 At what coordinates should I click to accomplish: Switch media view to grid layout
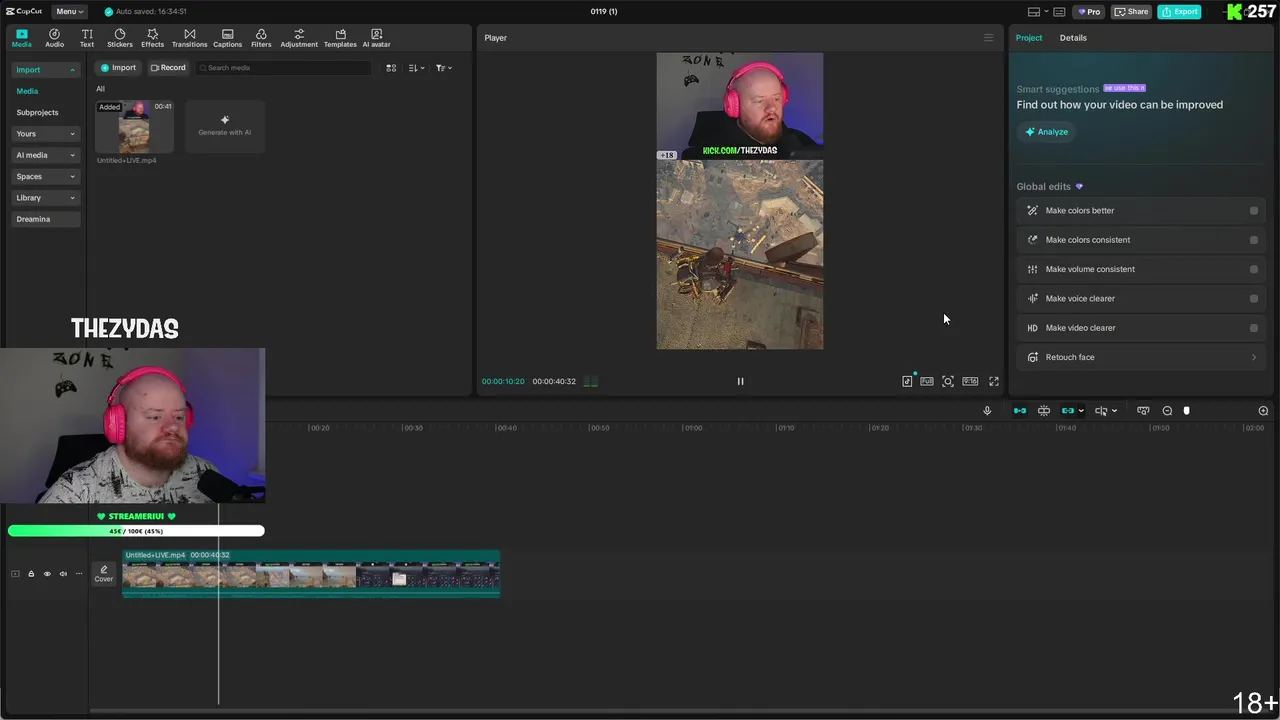pos(391,68)
